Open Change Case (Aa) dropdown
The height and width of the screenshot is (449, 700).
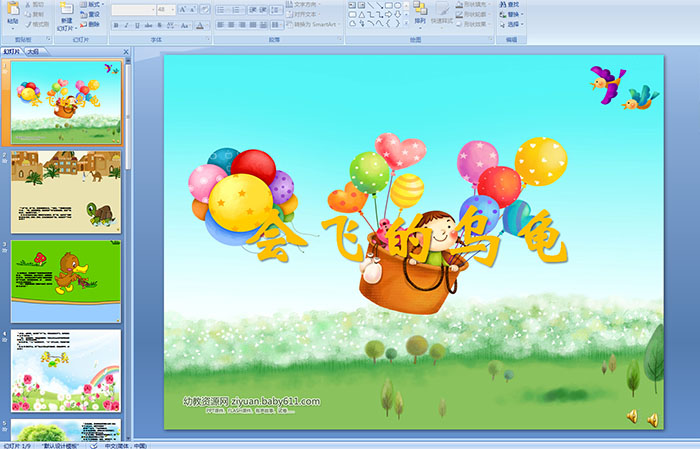click(185, 25)
